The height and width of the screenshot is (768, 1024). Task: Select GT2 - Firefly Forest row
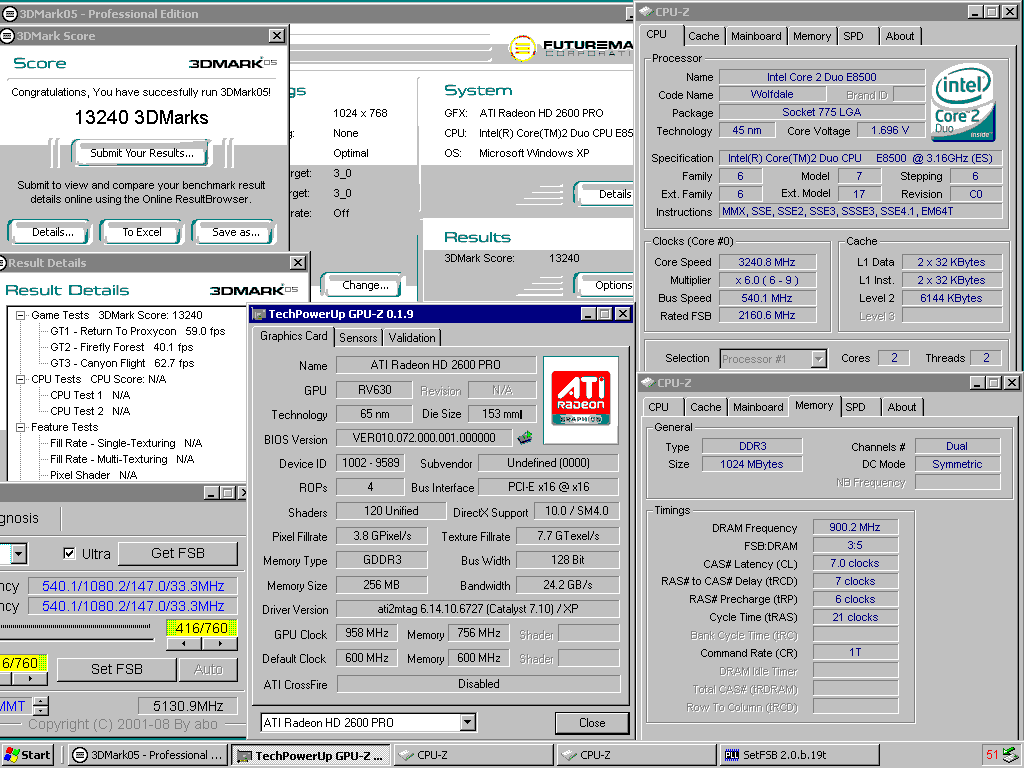click(121, 347)
